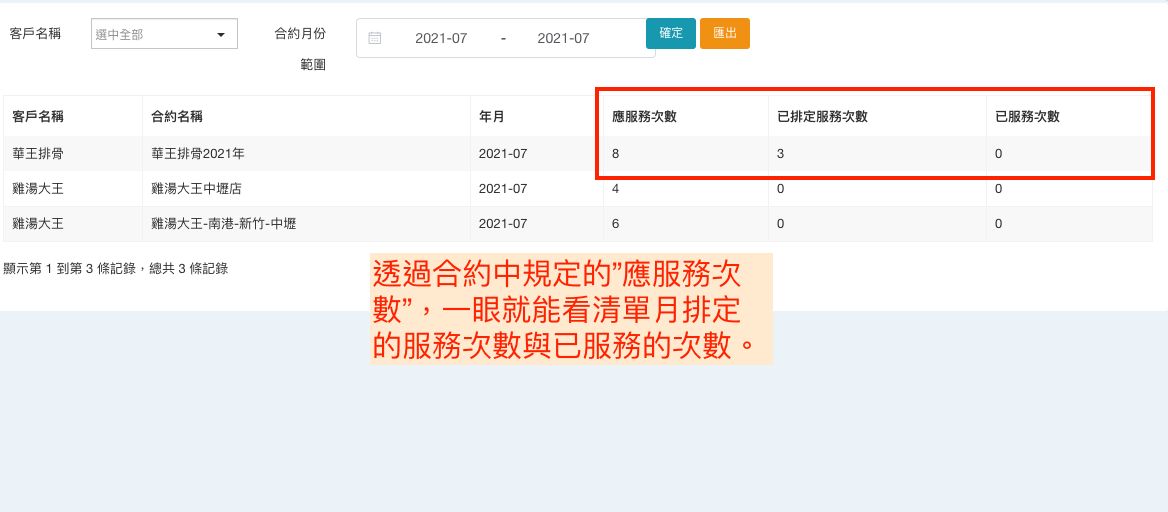Select the 華王排骨 customer cell
This screenshot has width=1168, height=512.
pyautogui.click(x=38, y=154)
